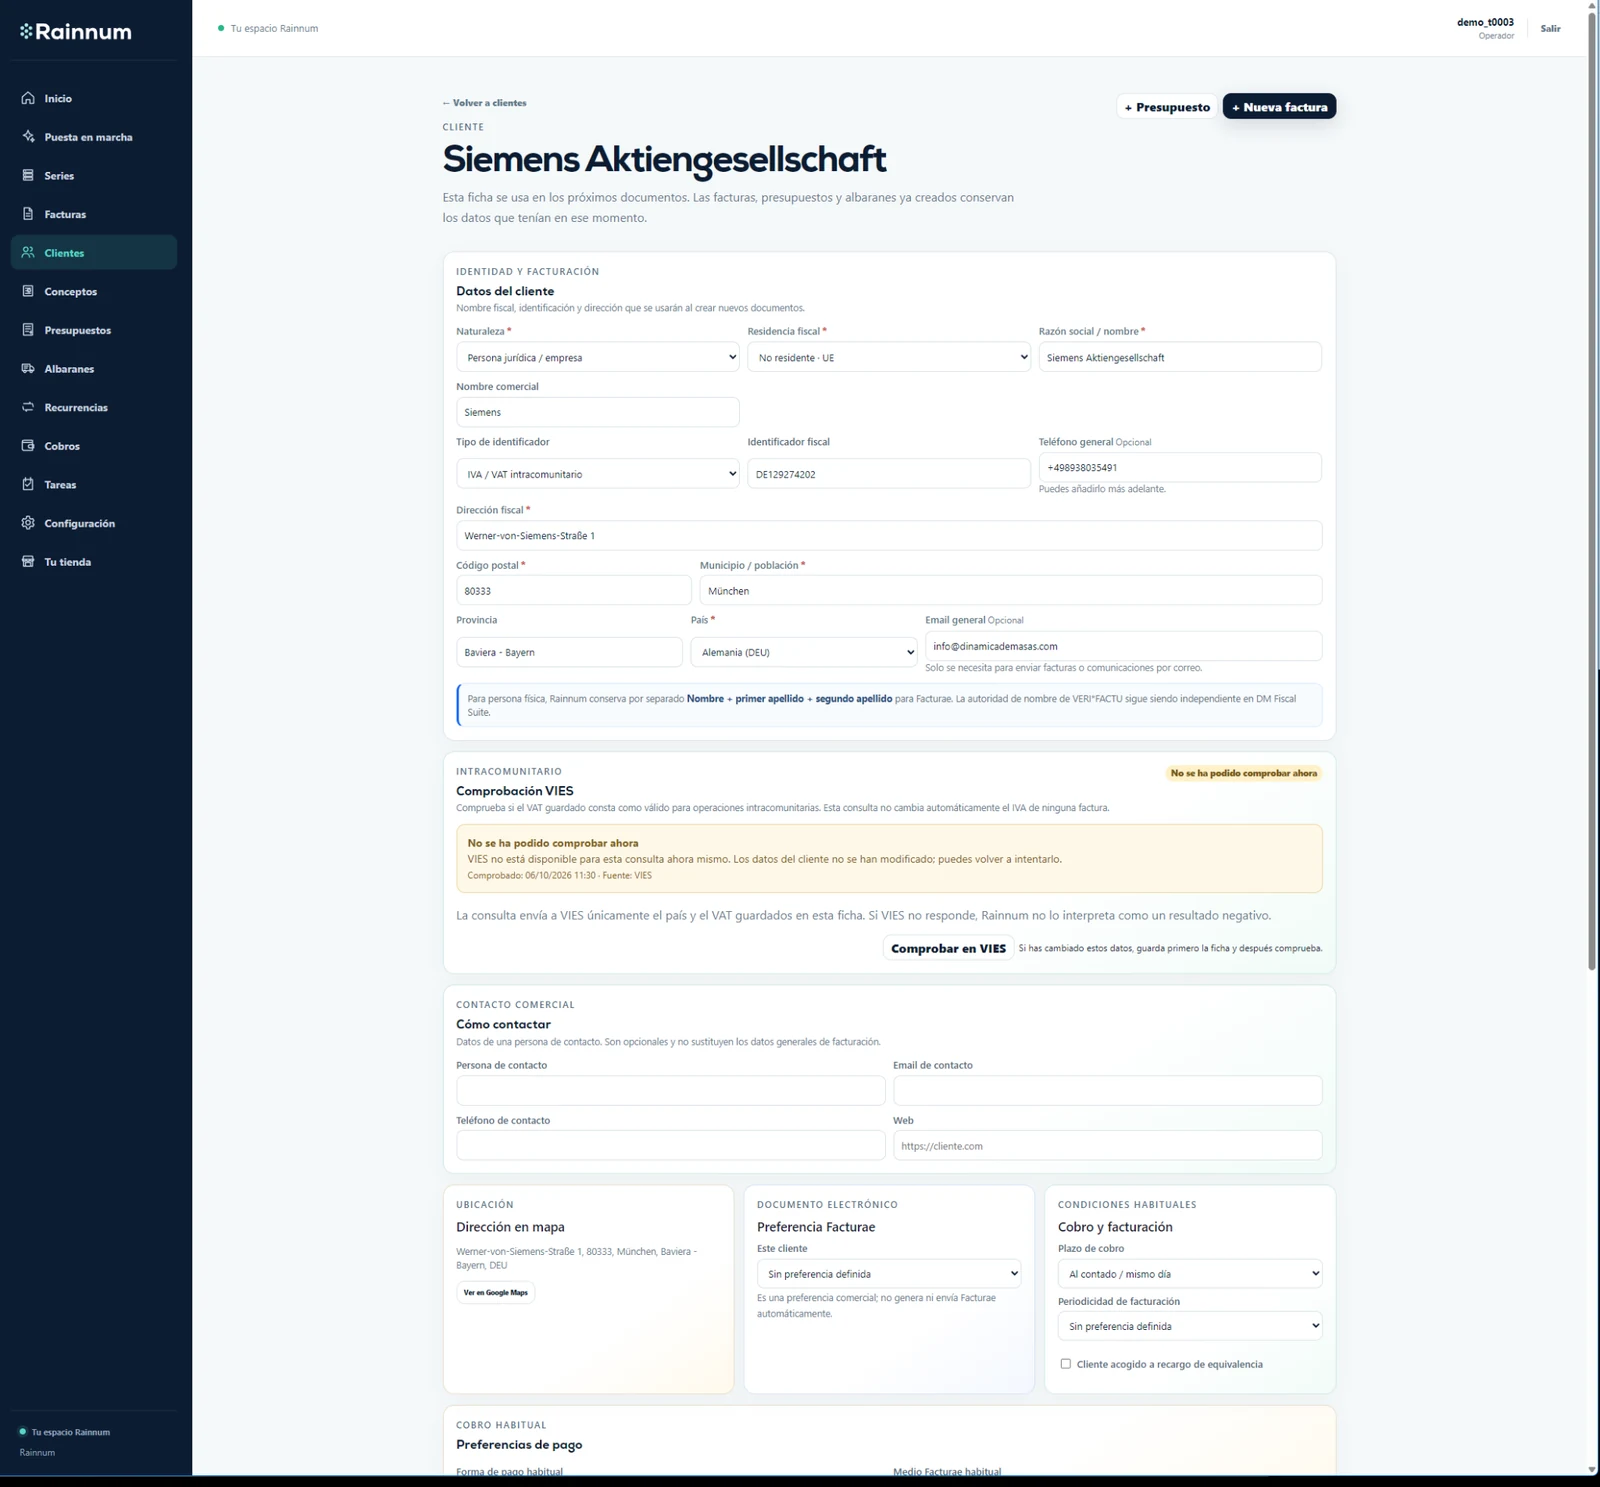Viewport: 1600px width, 1487px height.
Task: Click the Nombre comercial field
Action: pos(597,412)
